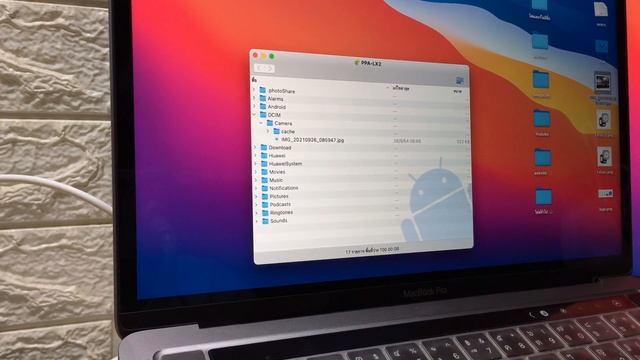Select the Android folder icon
Image resolution: width=640 pixels, height=360 pixels.
click(263, 107)
